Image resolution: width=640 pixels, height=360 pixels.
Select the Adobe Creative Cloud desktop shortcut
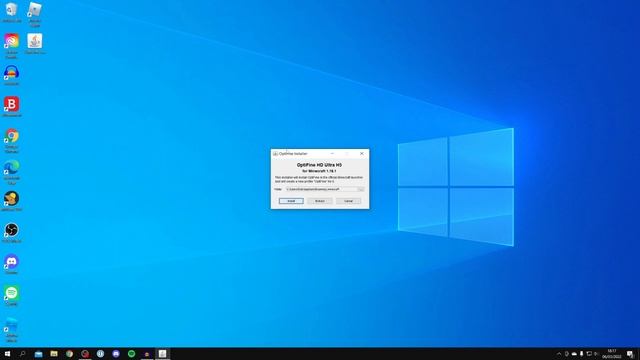click(11, 46)
